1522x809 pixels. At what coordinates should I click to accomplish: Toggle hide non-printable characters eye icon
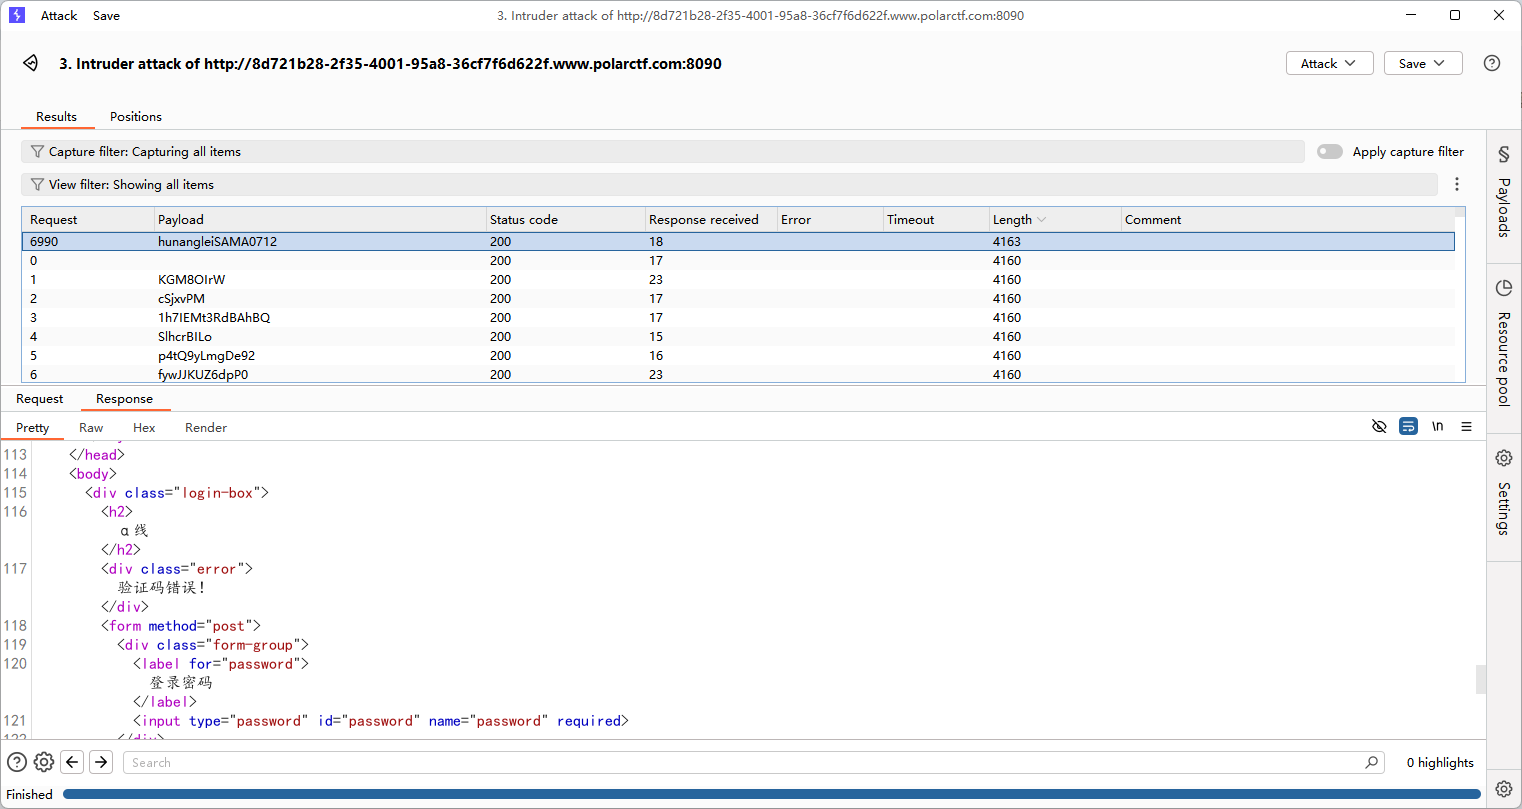tap(1379, 427)
